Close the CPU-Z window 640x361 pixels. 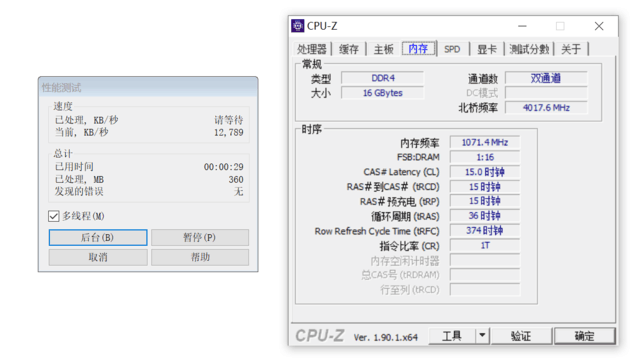599,26
